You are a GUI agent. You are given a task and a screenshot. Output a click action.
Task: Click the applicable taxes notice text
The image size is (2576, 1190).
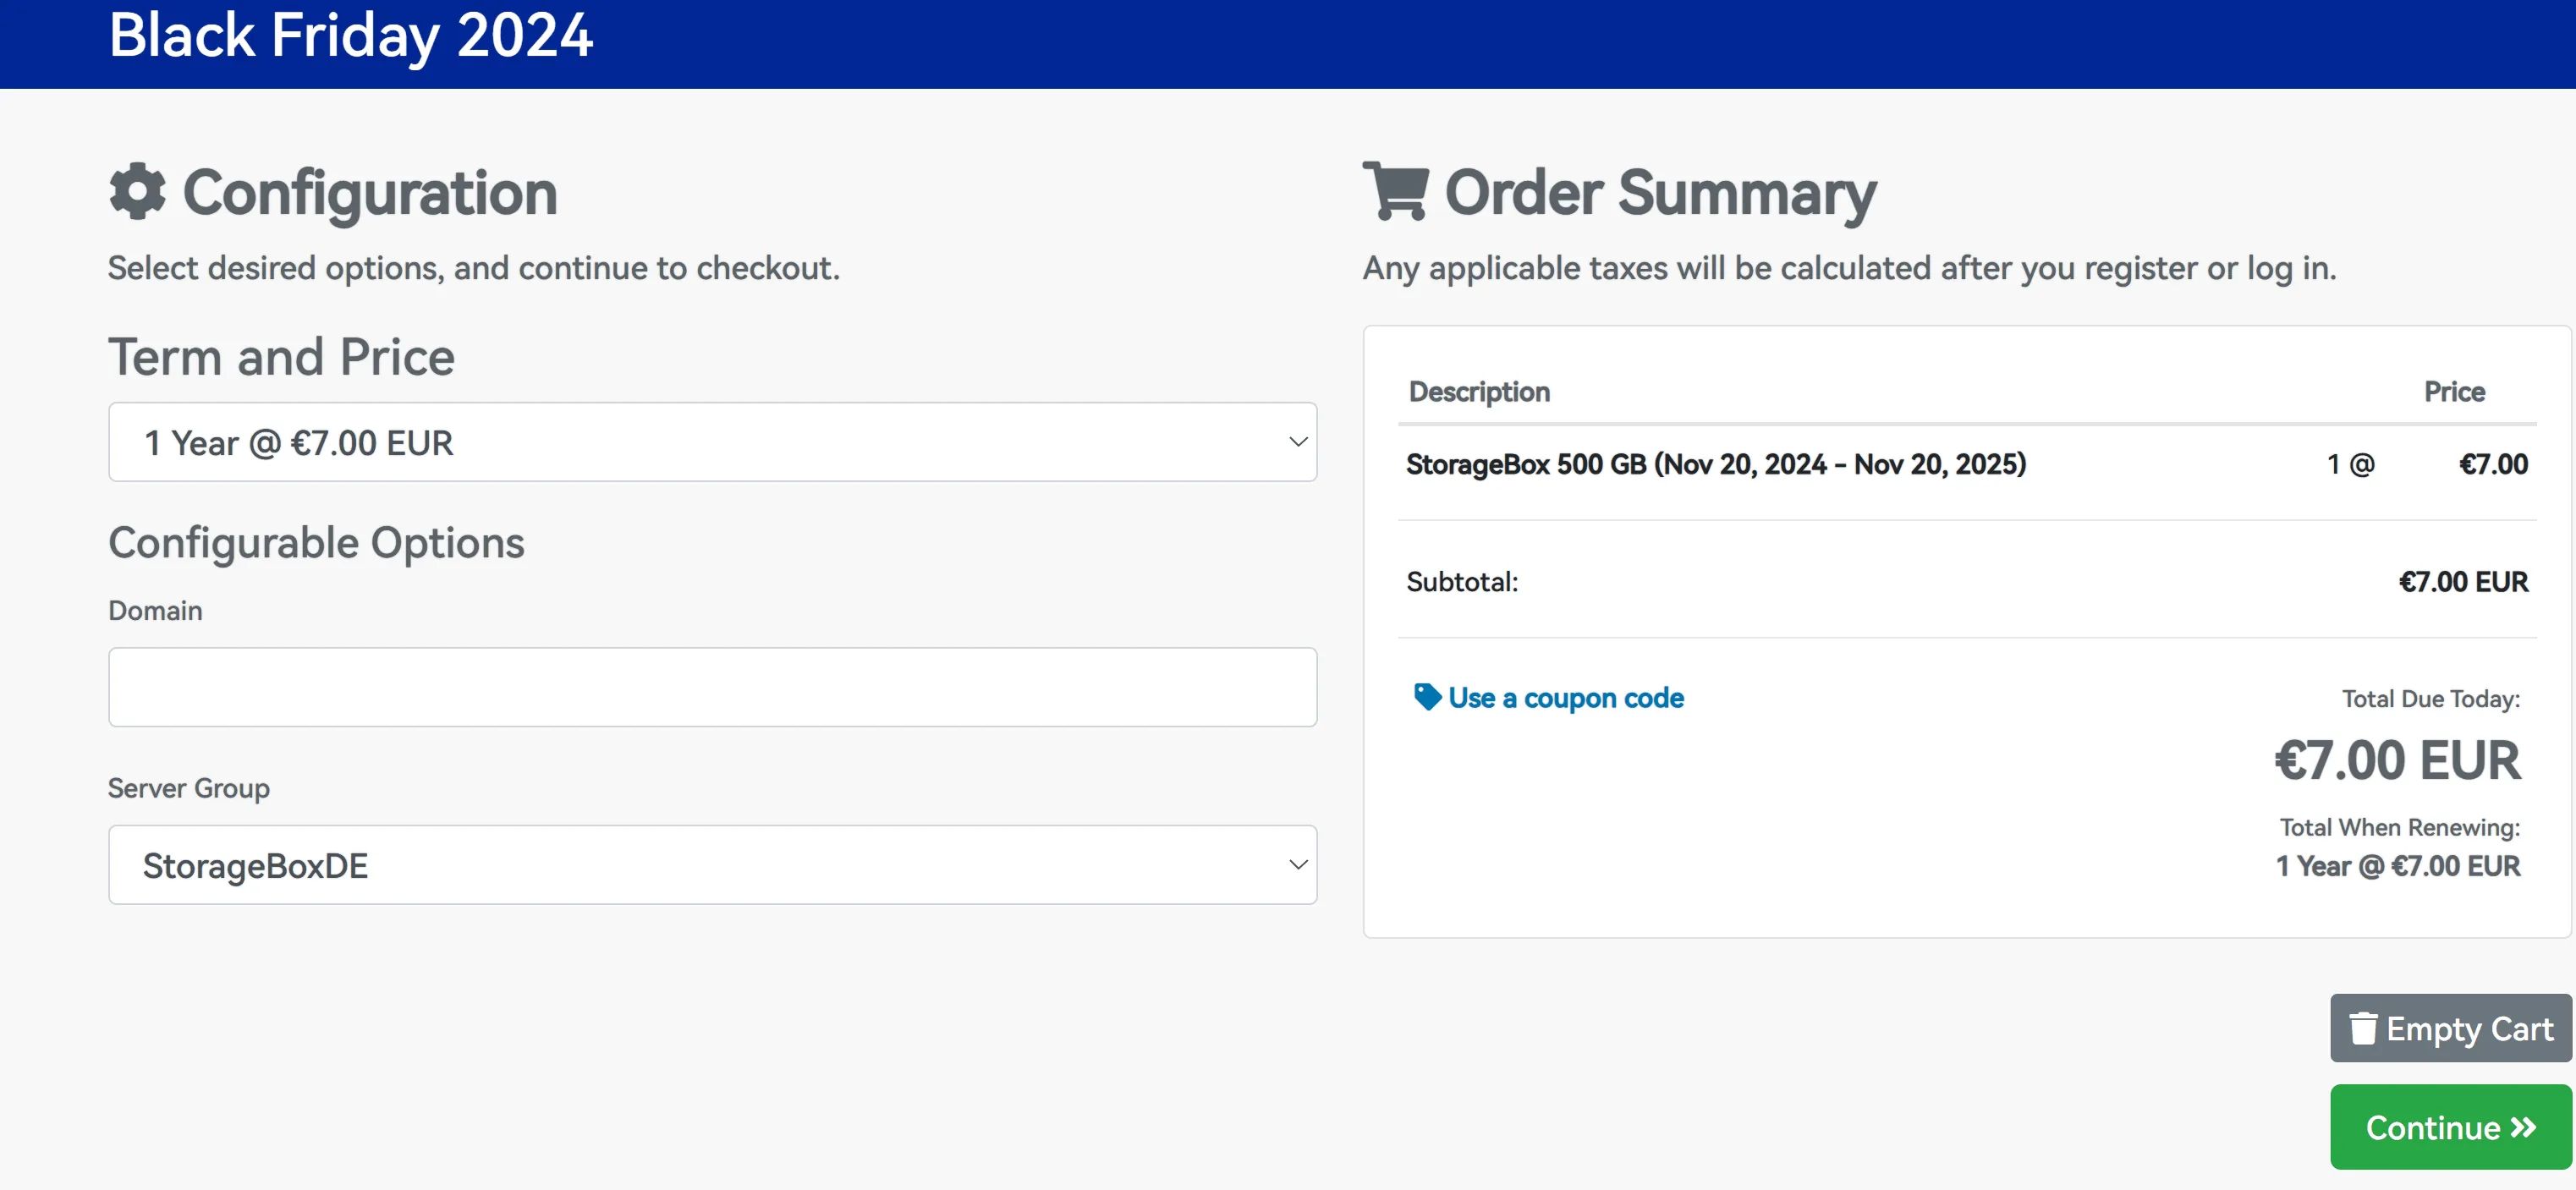pos(1850,268)
